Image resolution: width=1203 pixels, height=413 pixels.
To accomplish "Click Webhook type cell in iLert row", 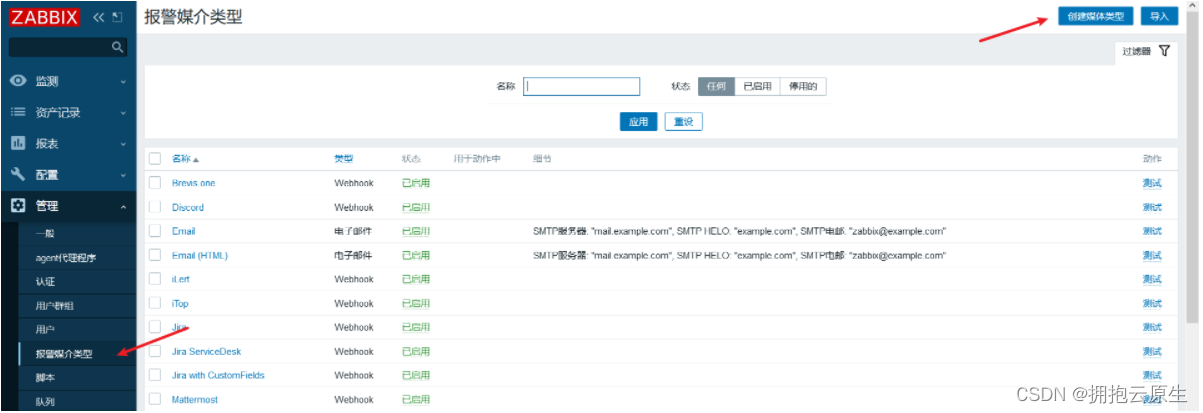I will tap(354, 279).
